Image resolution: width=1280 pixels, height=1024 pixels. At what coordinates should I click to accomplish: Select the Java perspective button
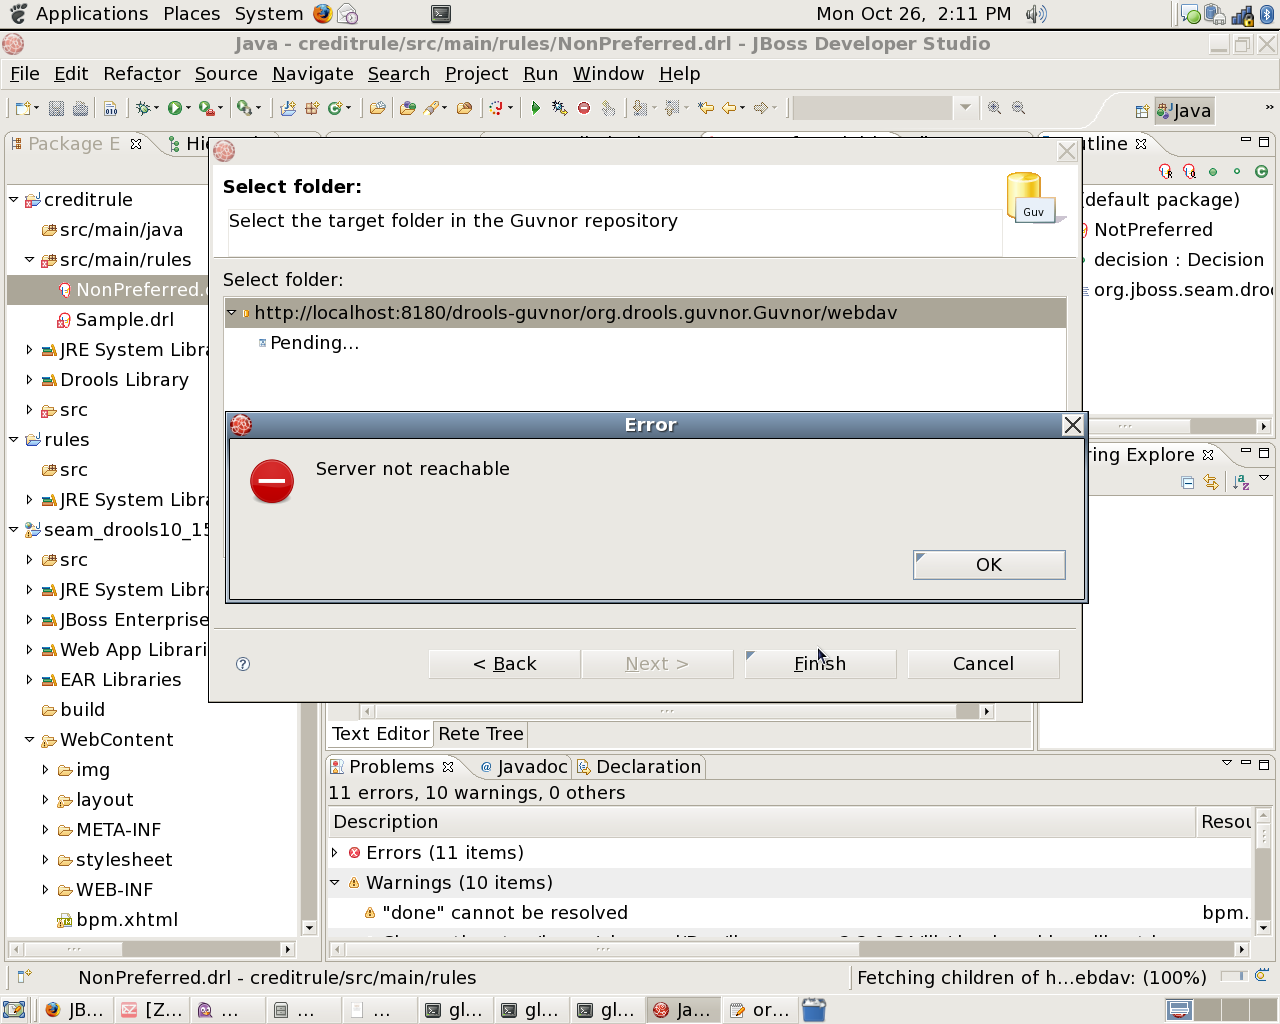[1184, 111]
